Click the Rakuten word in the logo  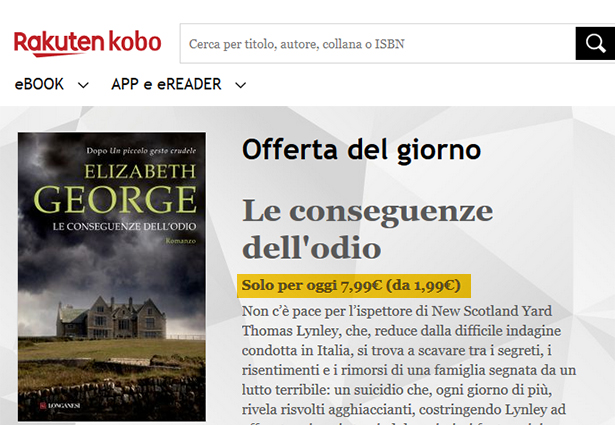coord(58,43)
